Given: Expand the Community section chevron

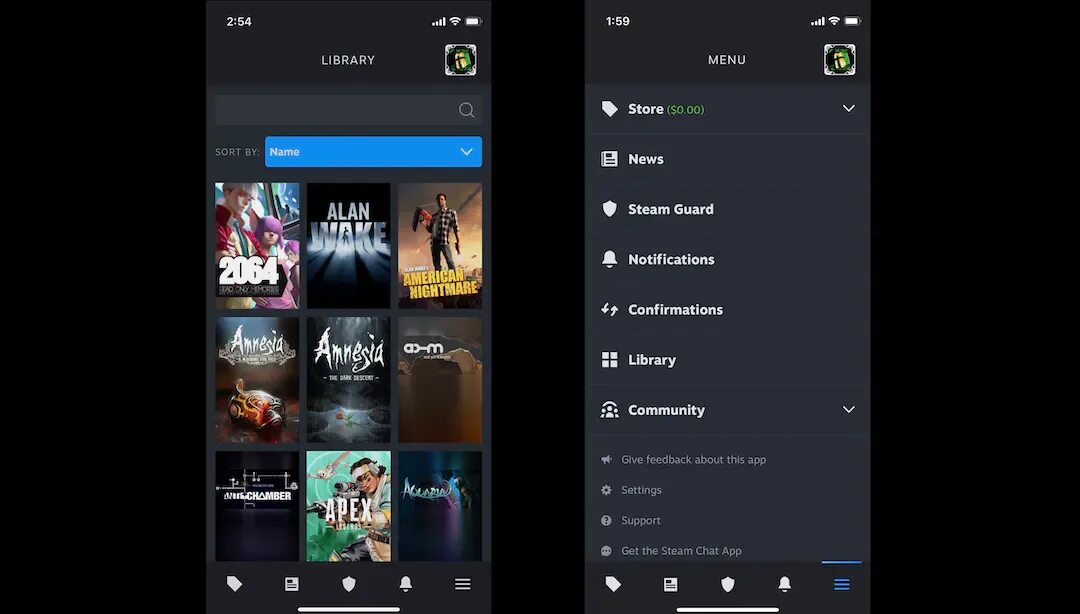Looking at the screenshot, I should 849,409.
